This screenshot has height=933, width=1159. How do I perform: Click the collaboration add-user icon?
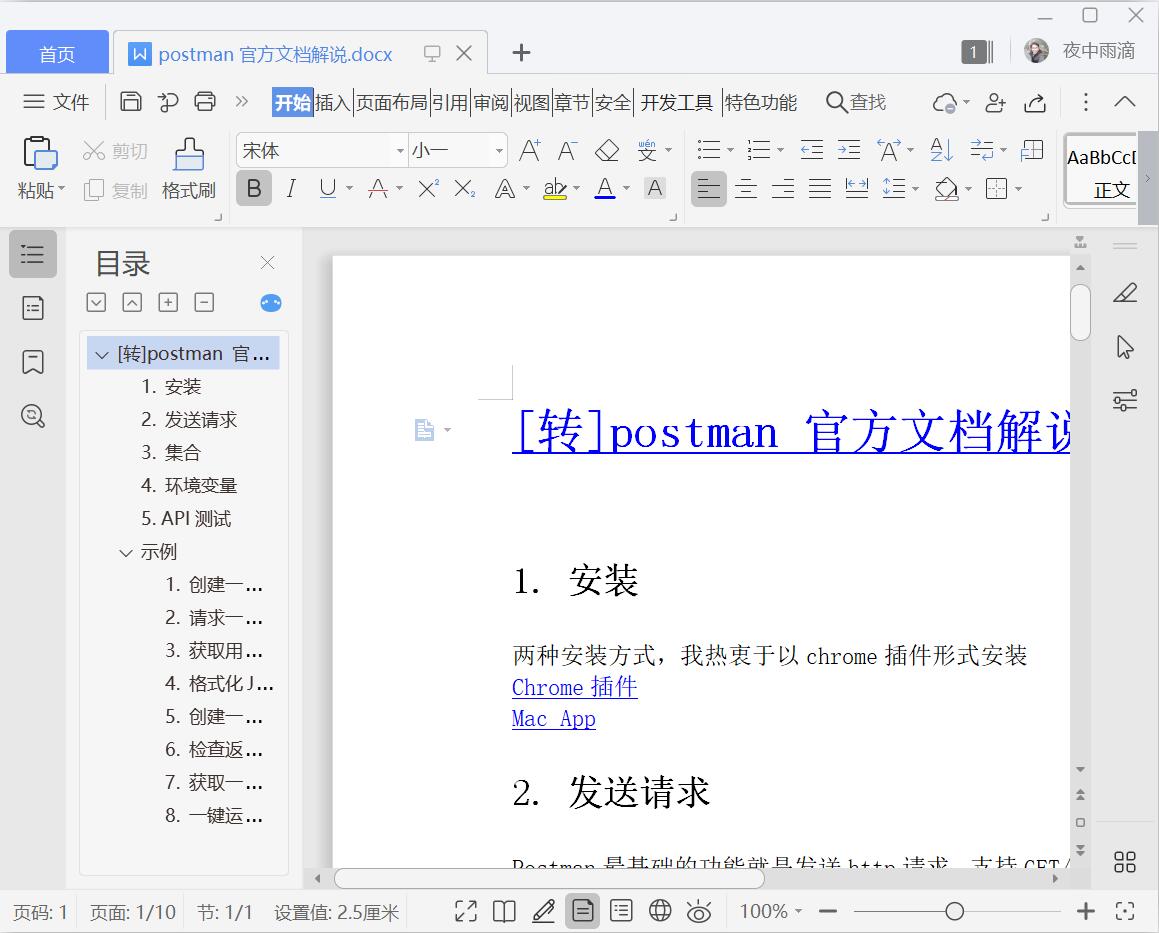(x=996, y=102)
